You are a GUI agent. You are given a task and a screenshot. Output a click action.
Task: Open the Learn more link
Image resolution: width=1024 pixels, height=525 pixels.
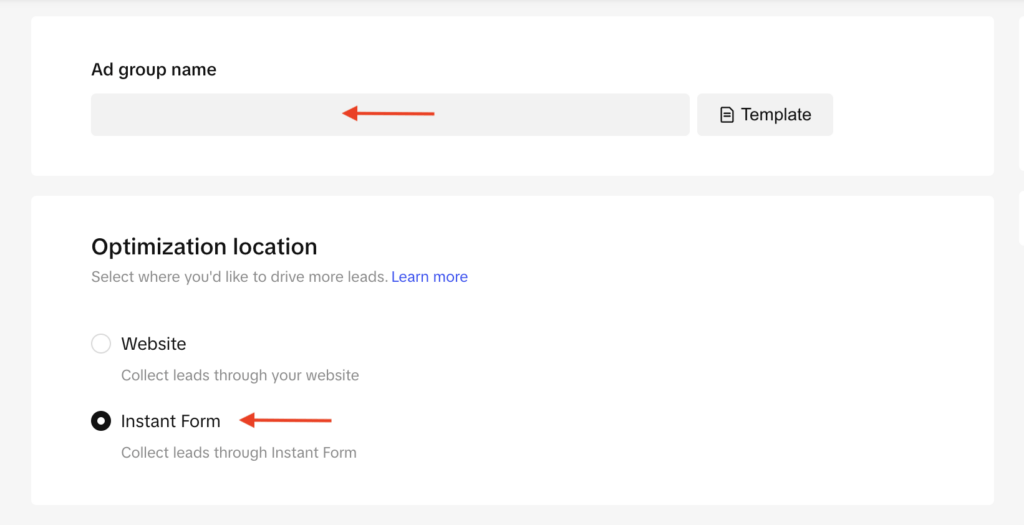coord(429,277)
